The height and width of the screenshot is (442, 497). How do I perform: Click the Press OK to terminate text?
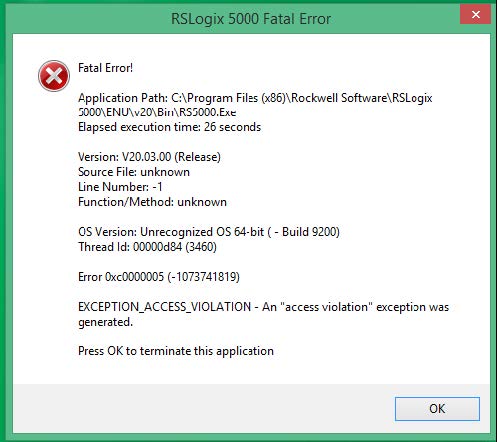tap(176, 351)
